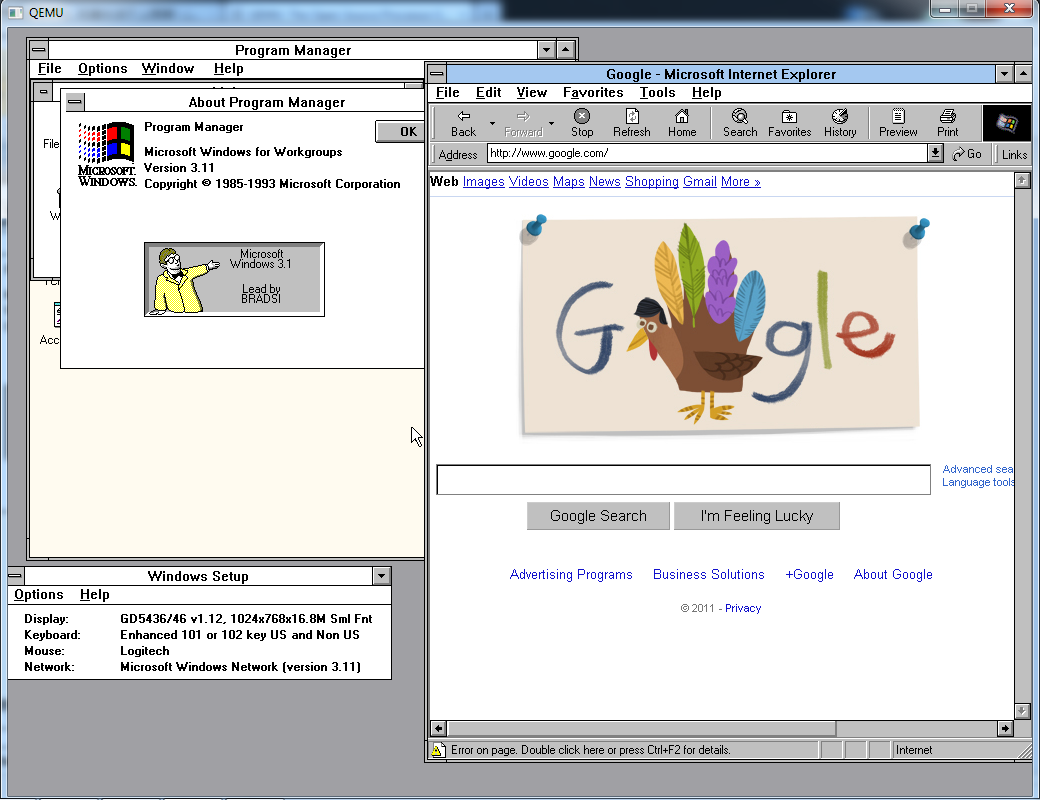Open the Language tools link
The image size is (1040, 800).
coord(978,482)
